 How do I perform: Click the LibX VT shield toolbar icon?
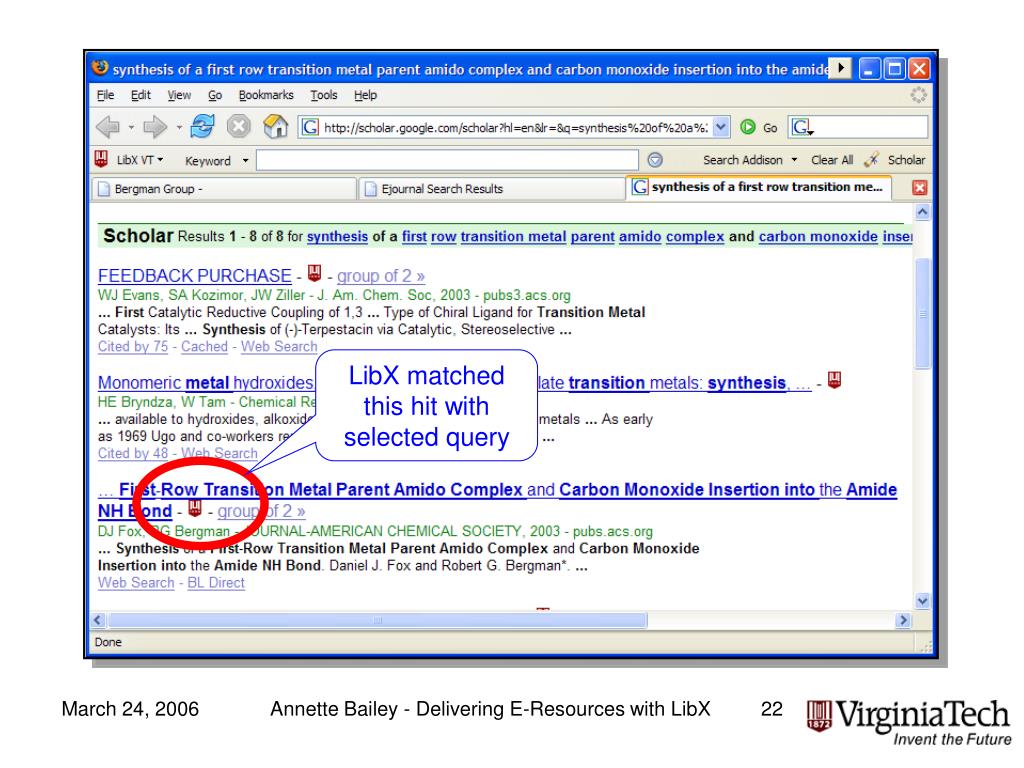tap(101, 159)
